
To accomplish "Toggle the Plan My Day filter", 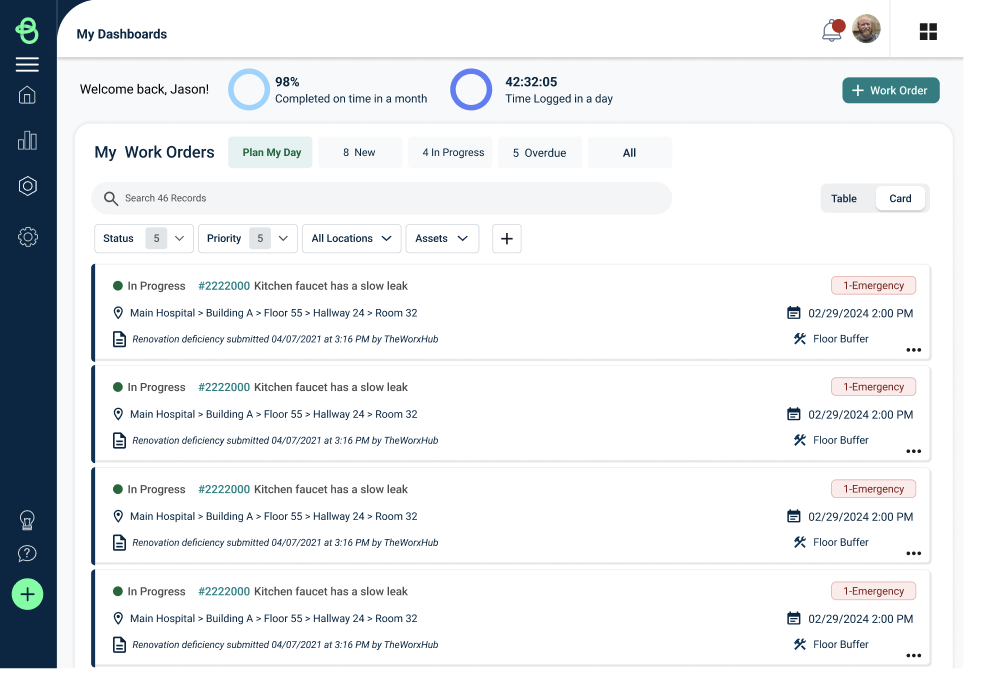I will click(x=270, y=152).
